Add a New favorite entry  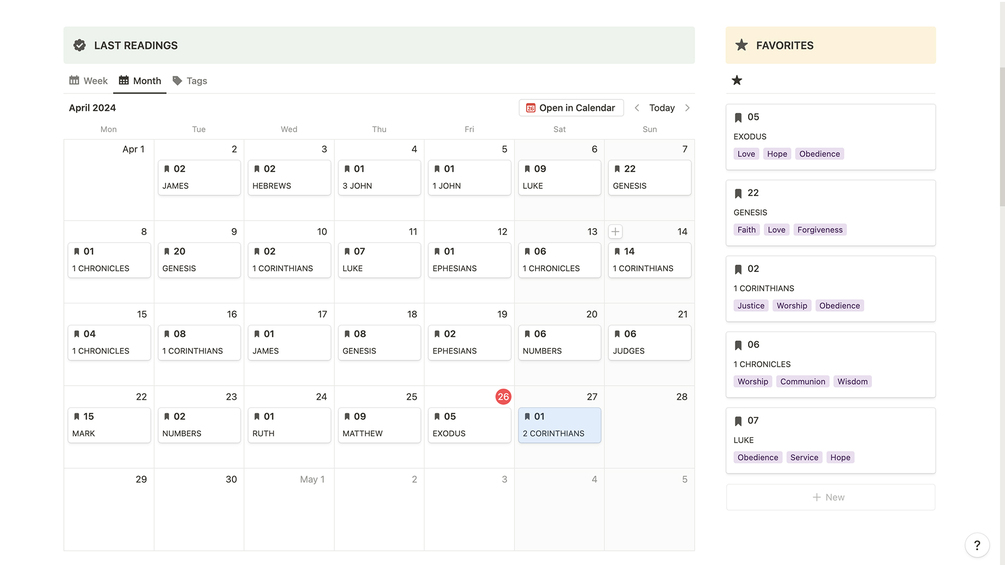click(x=830, y=497)
